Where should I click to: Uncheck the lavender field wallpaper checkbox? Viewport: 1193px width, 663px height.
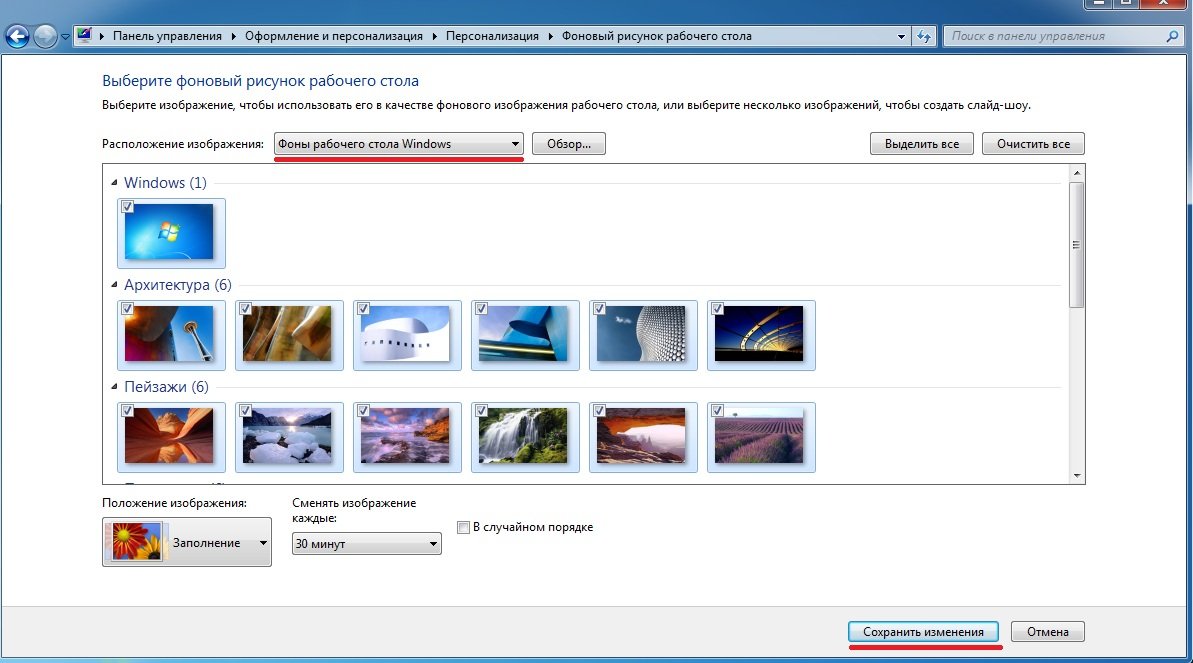[717, 411]
